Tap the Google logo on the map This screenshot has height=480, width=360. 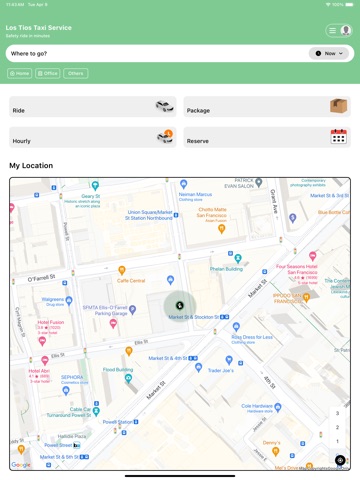[x=21, y=465]
